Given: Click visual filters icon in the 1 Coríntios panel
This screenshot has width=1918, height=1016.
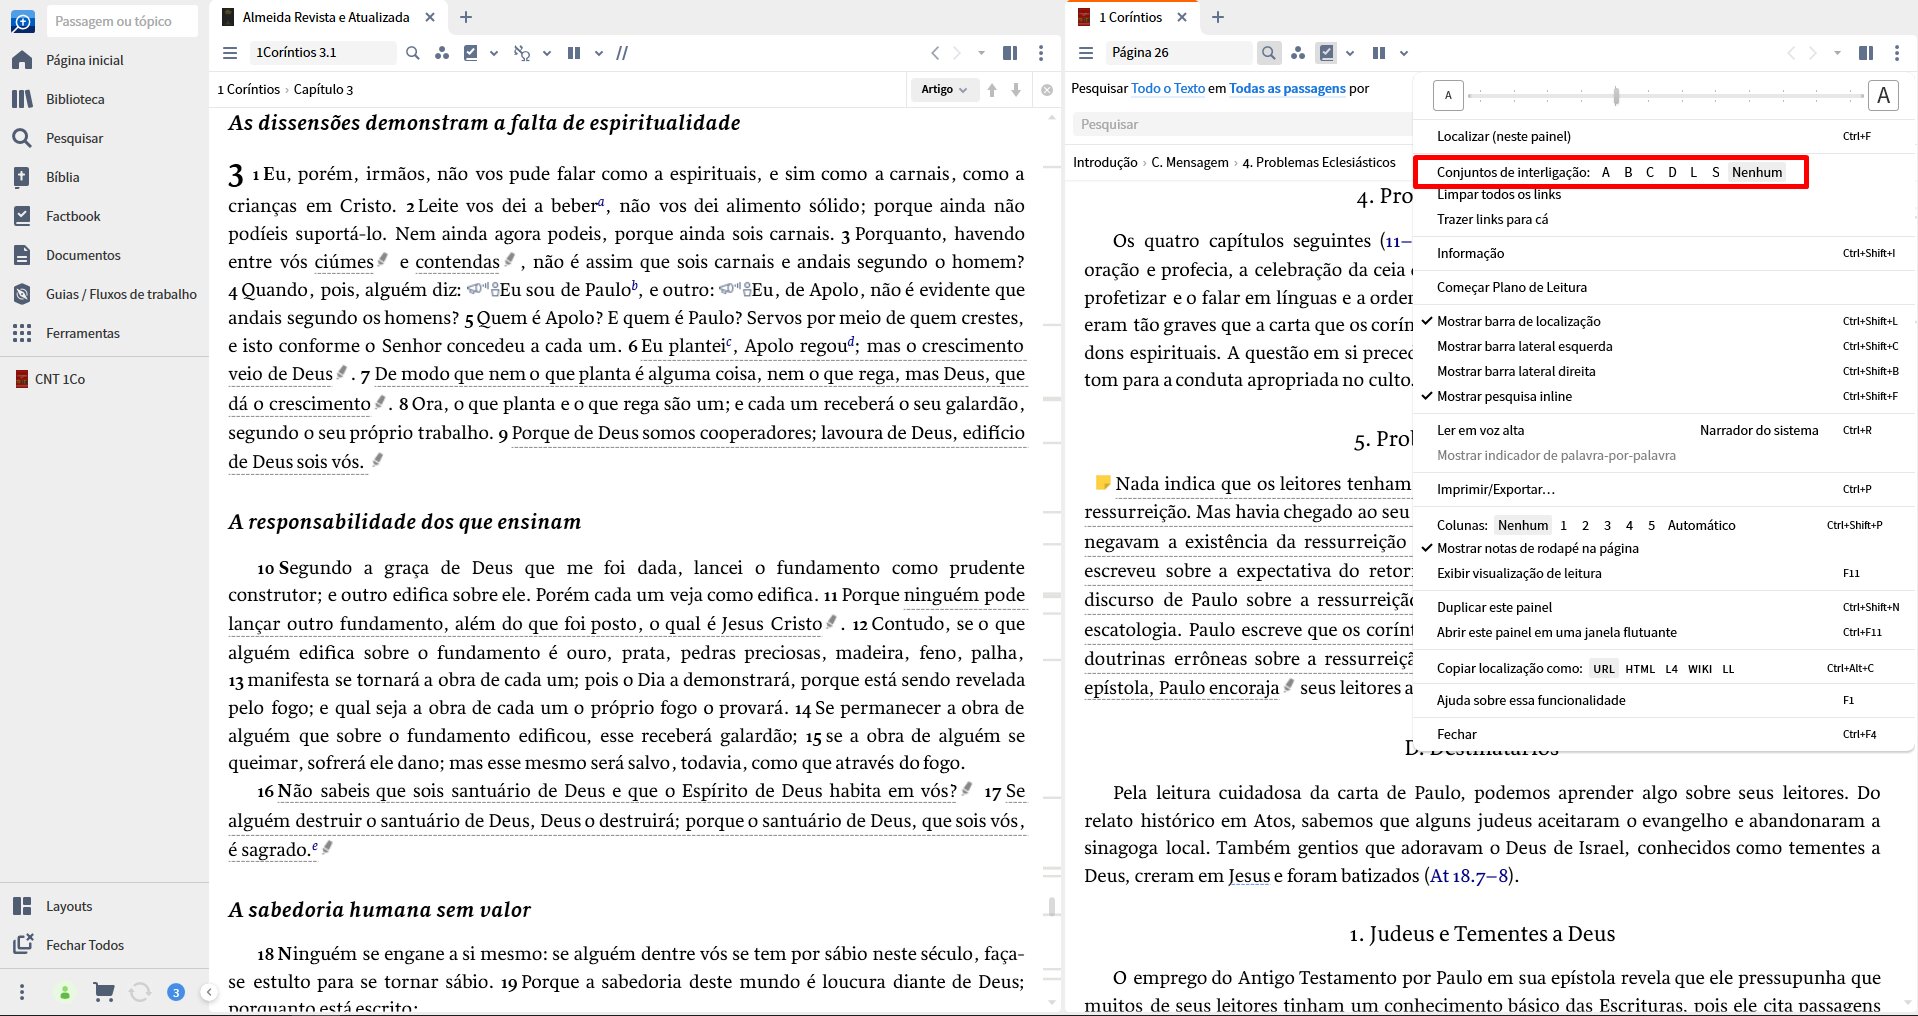Looking at the screenshot, I should pos(1297,53).
